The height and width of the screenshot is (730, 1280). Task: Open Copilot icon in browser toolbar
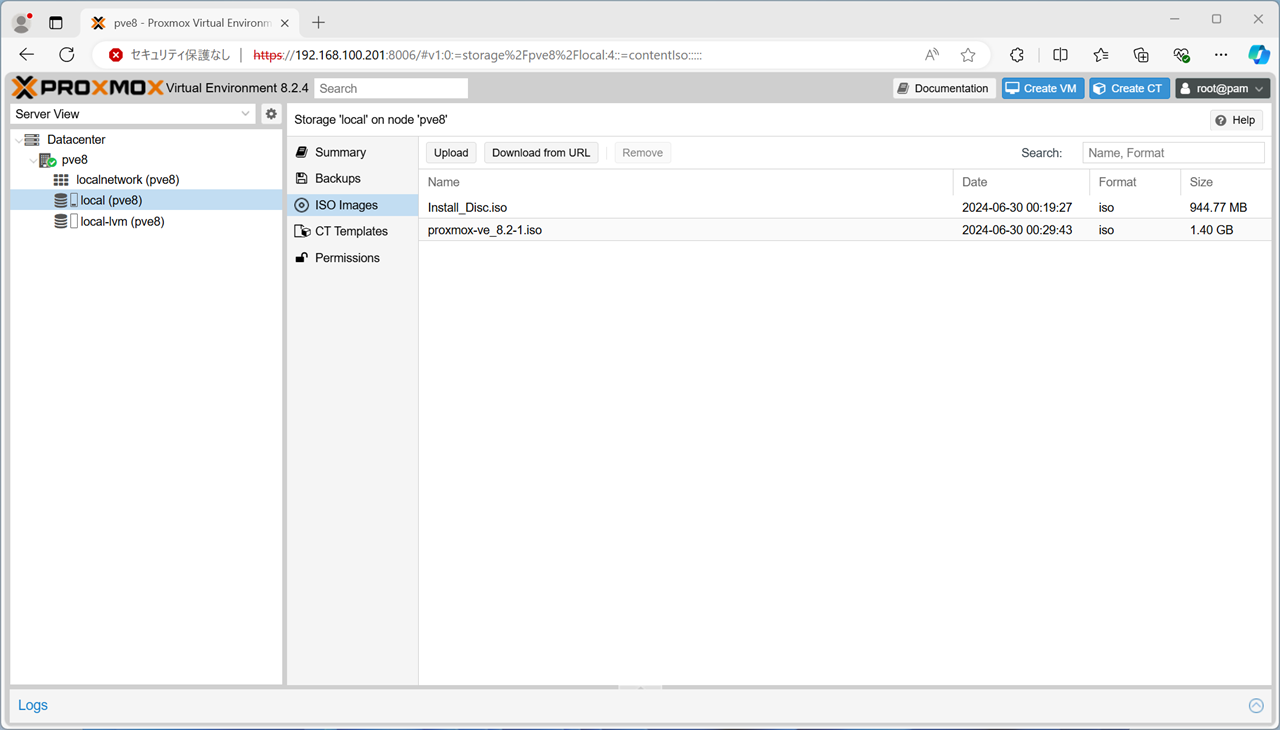(1258, 55)
